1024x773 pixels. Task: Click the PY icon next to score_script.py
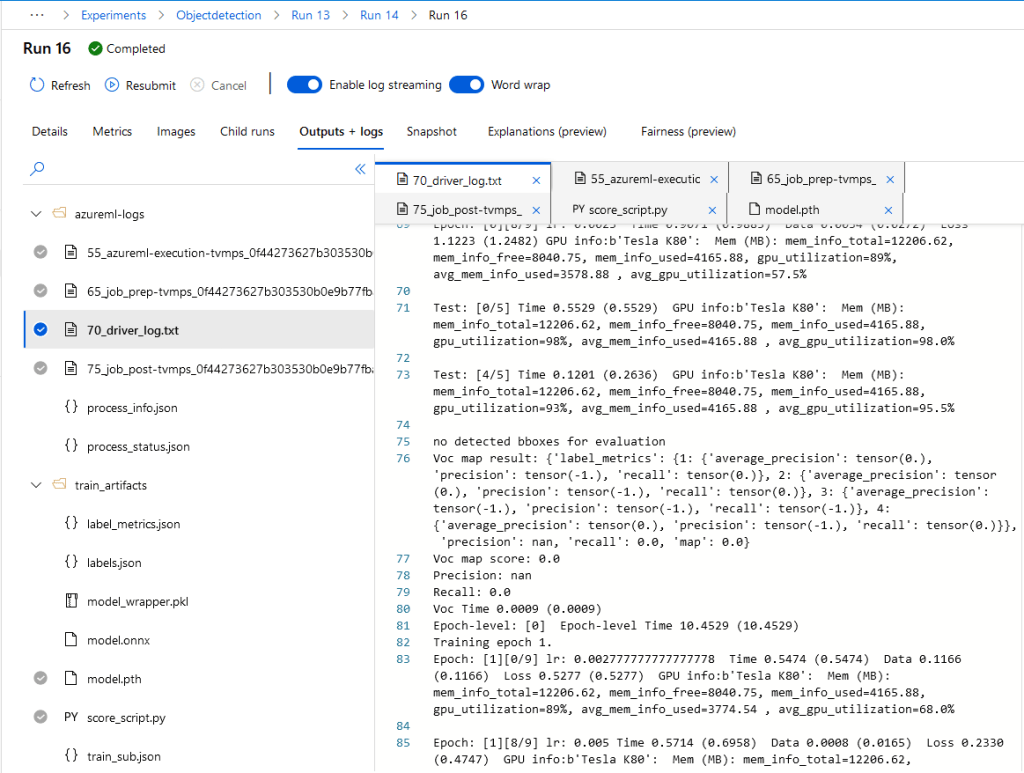tap(70, 717)
